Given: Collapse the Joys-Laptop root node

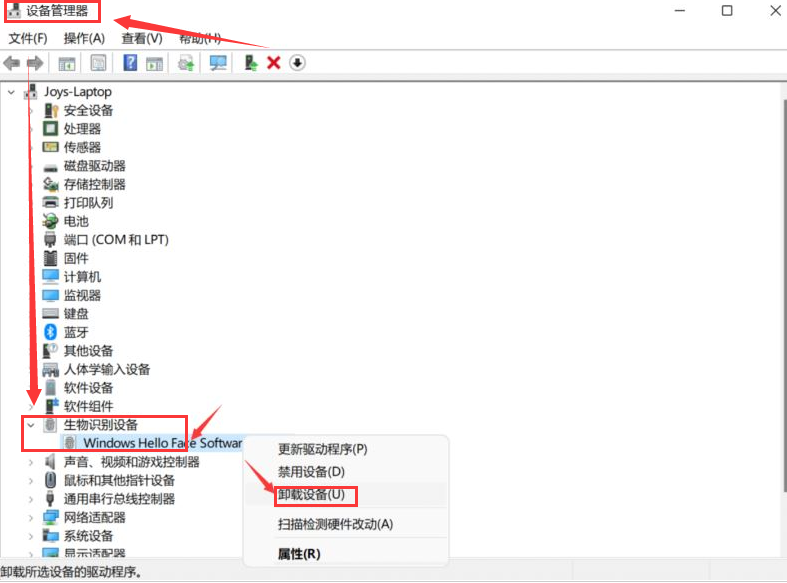Looking at the screenshot, I should [12, 92].
